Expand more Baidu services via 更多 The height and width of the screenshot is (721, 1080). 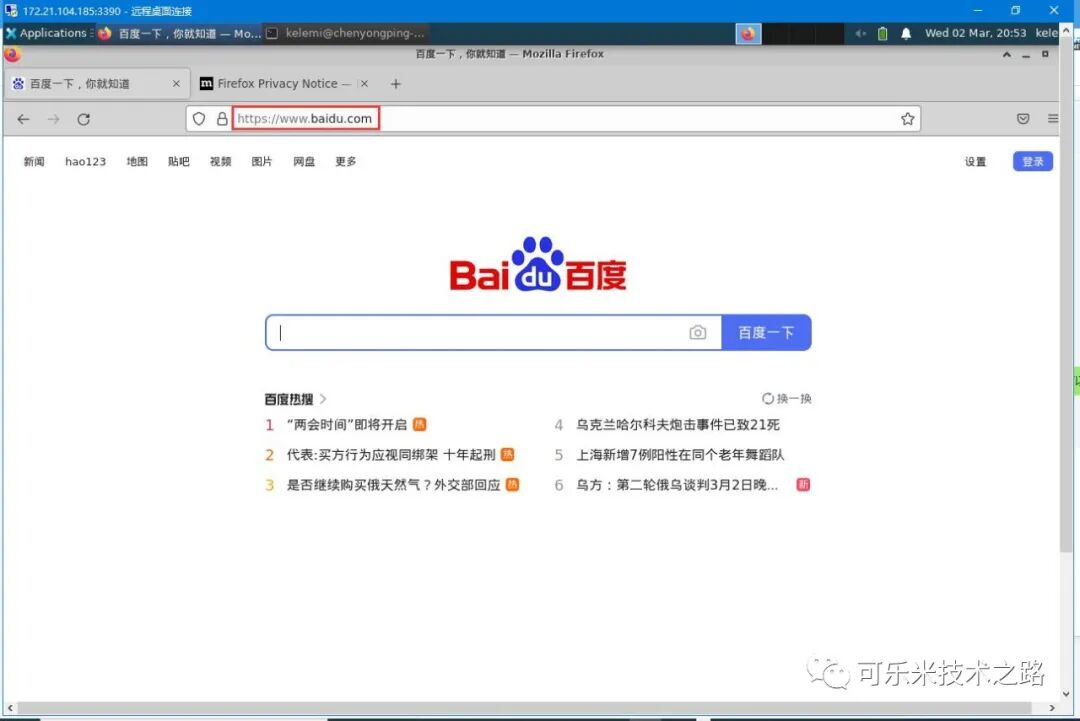[345, 161]
